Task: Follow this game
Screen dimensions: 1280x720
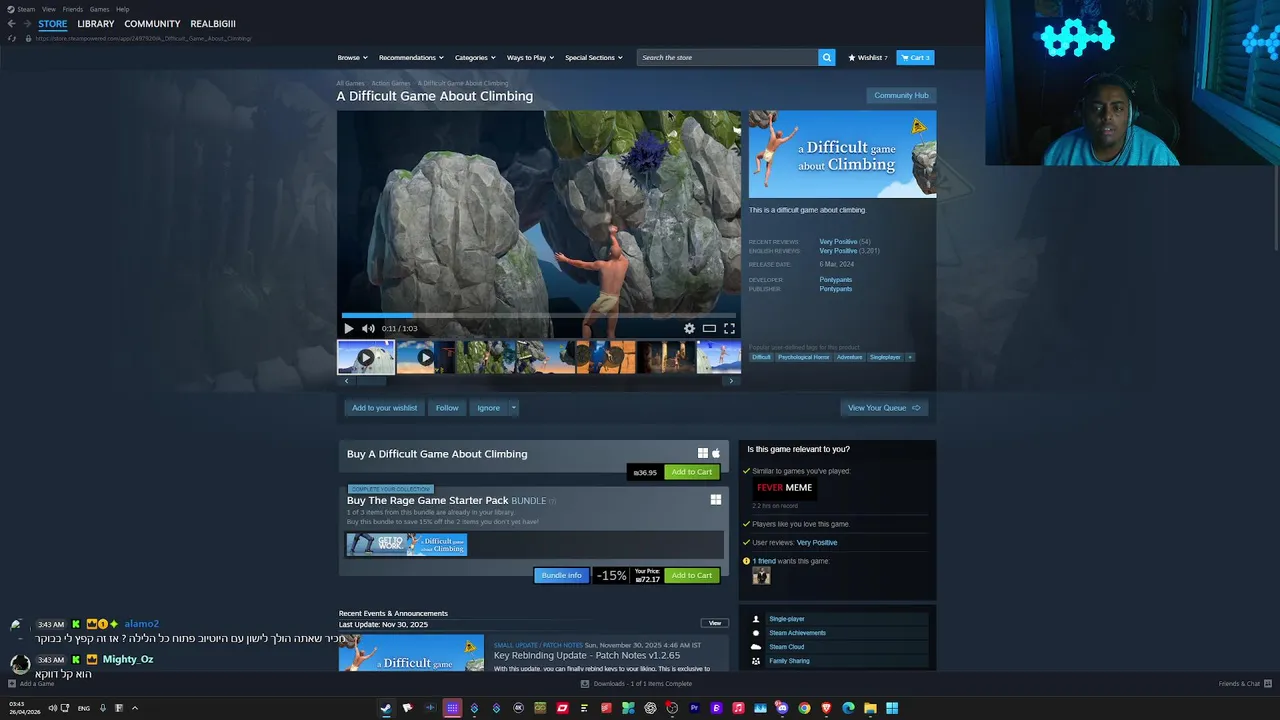Action: coord(447,408)
